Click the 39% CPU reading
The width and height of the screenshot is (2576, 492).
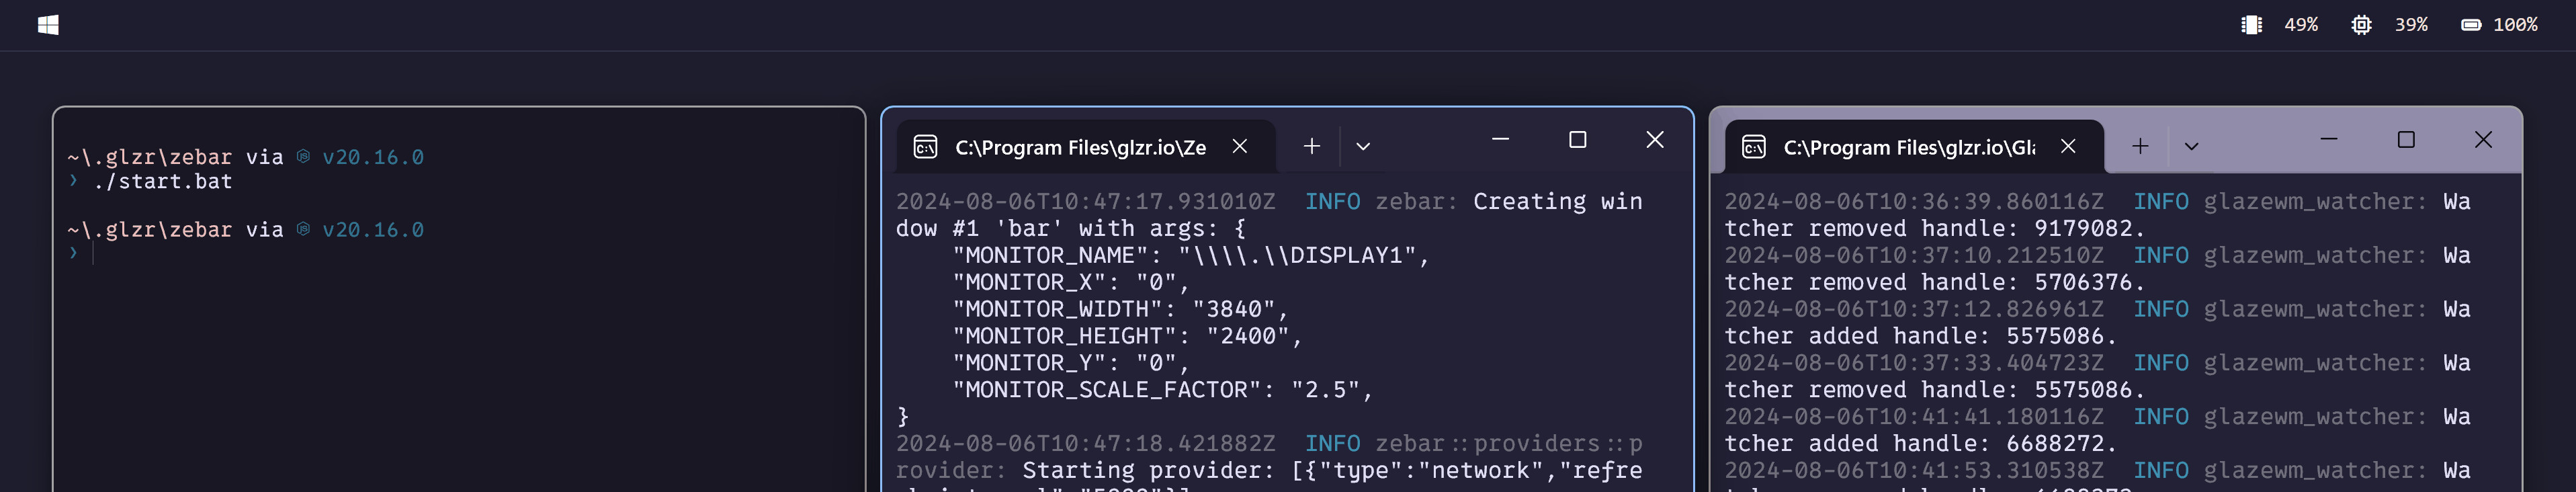[2410, 25]
